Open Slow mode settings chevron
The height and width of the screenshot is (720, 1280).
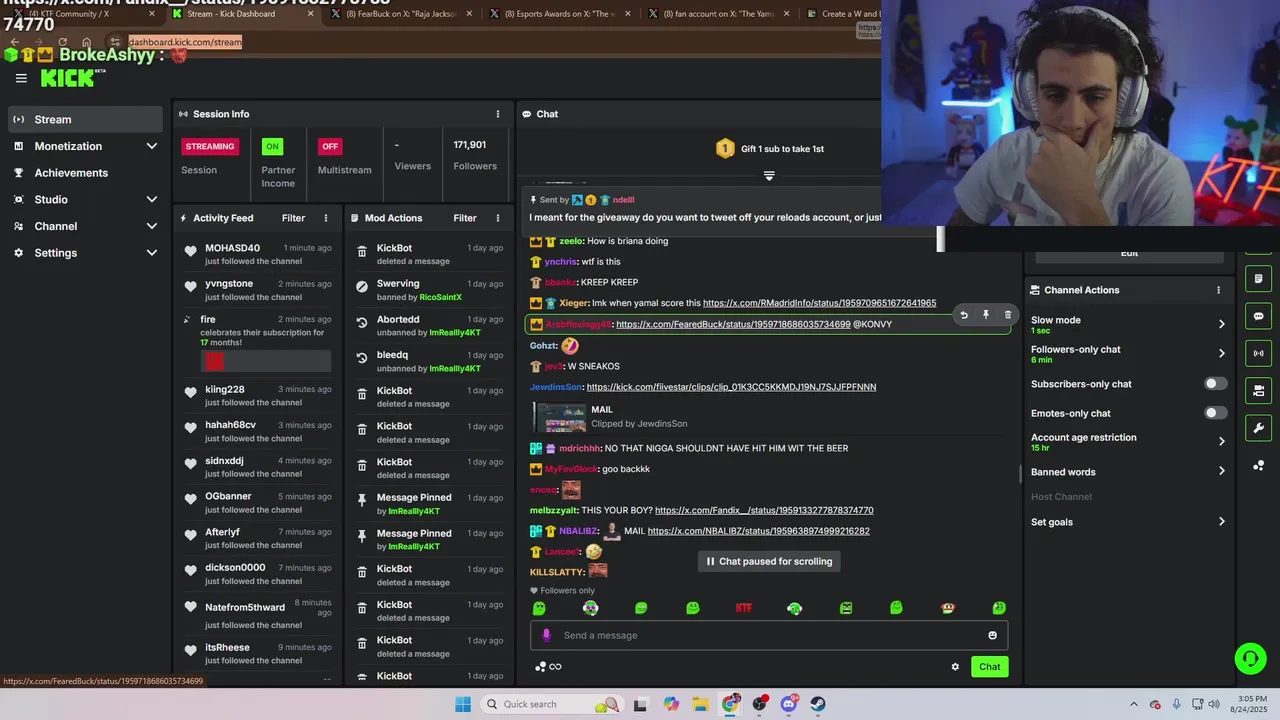pyautogui.click(x=1221, y=324)
